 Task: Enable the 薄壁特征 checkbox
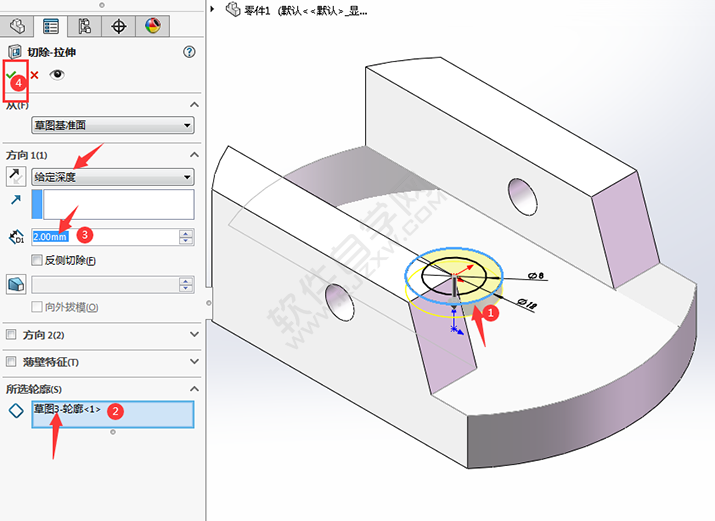11,361
